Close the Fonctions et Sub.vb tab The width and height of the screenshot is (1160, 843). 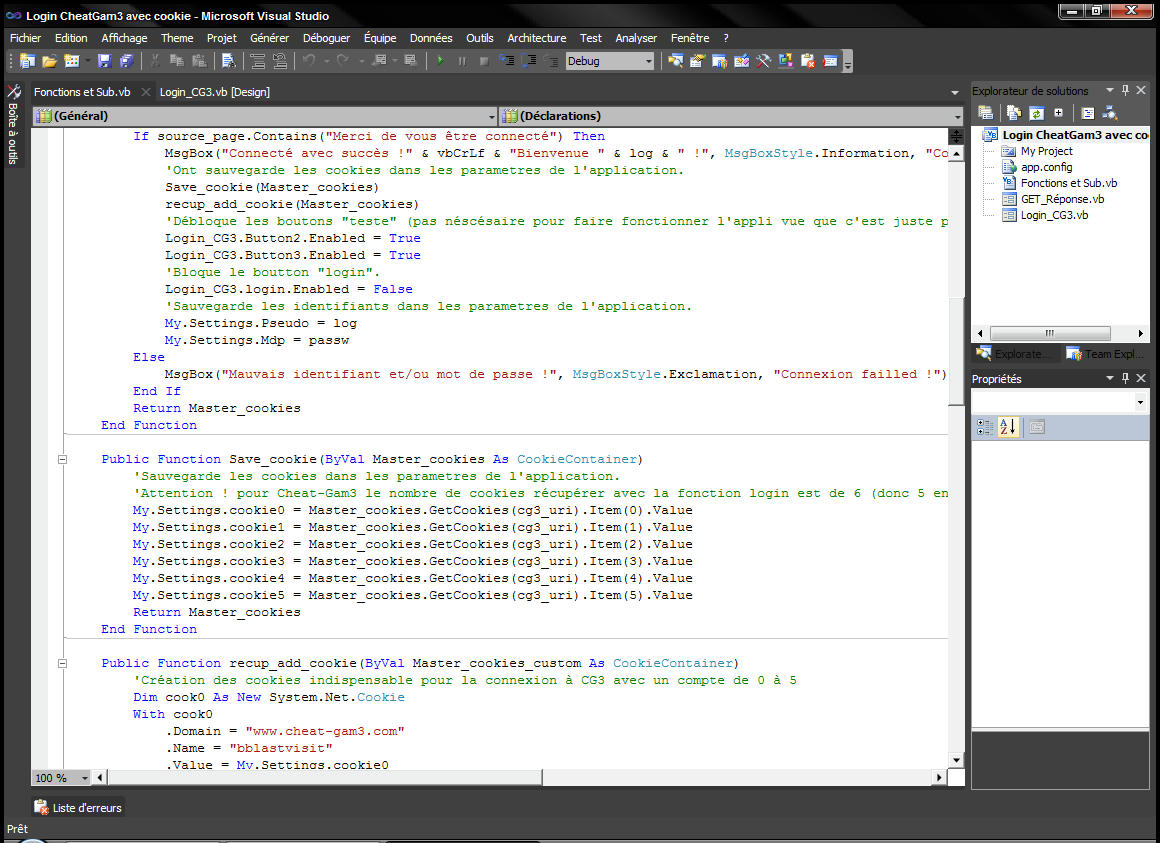[146, 92]
